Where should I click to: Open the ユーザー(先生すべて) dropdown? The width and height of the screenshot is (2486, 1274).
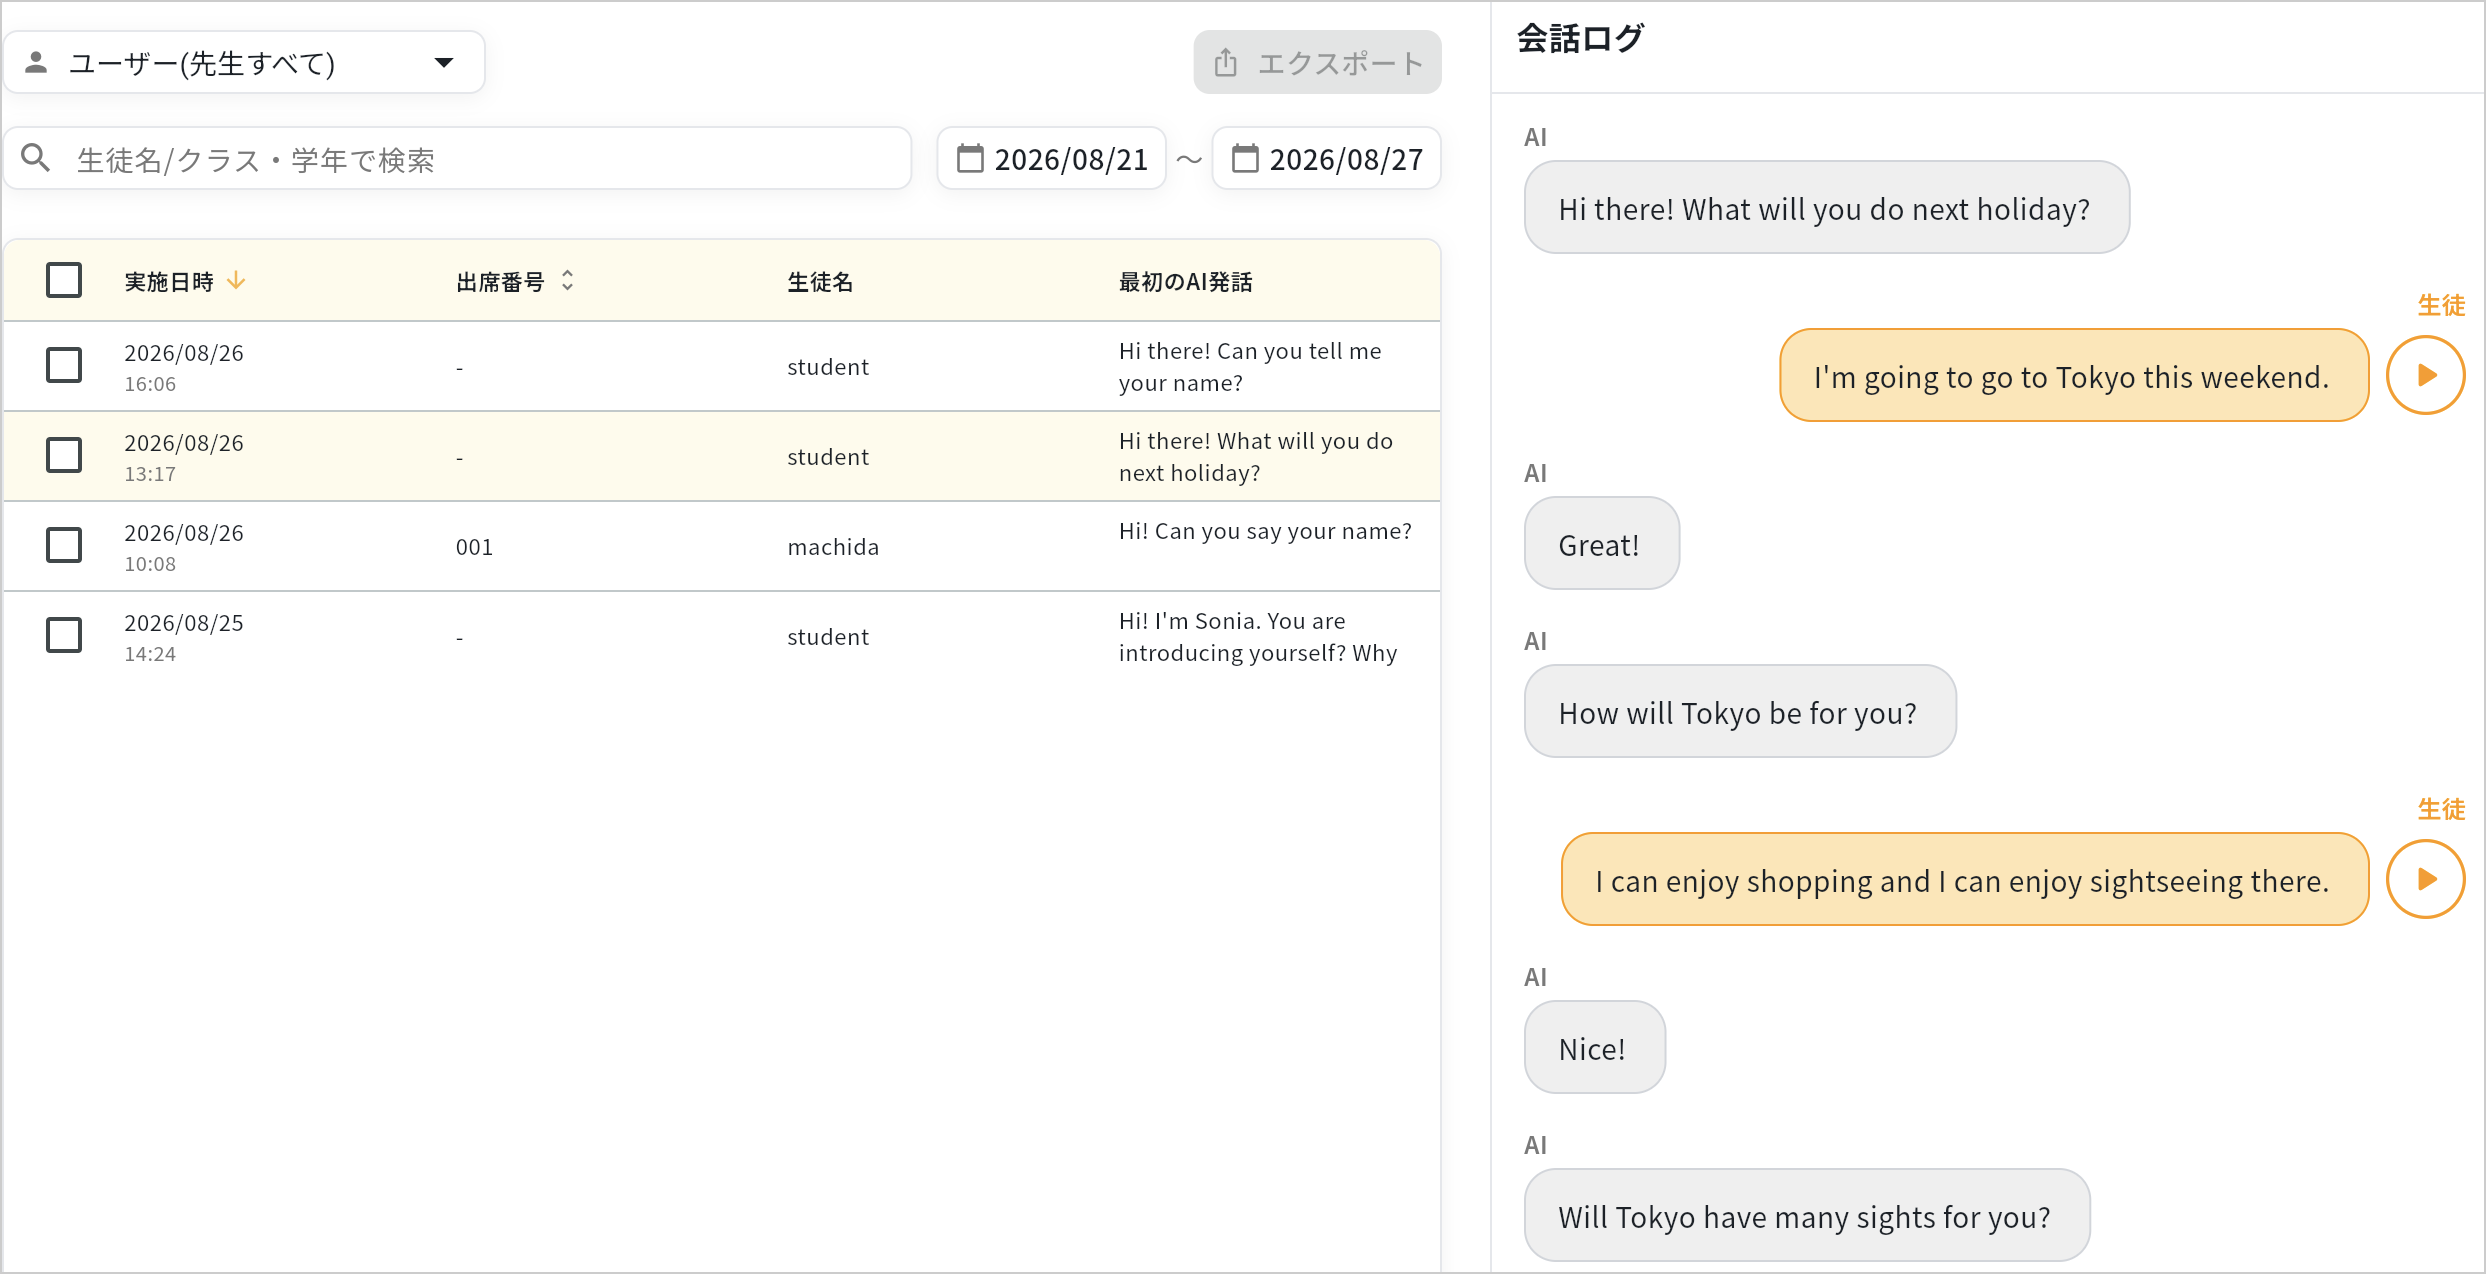(x=244, y=62)
